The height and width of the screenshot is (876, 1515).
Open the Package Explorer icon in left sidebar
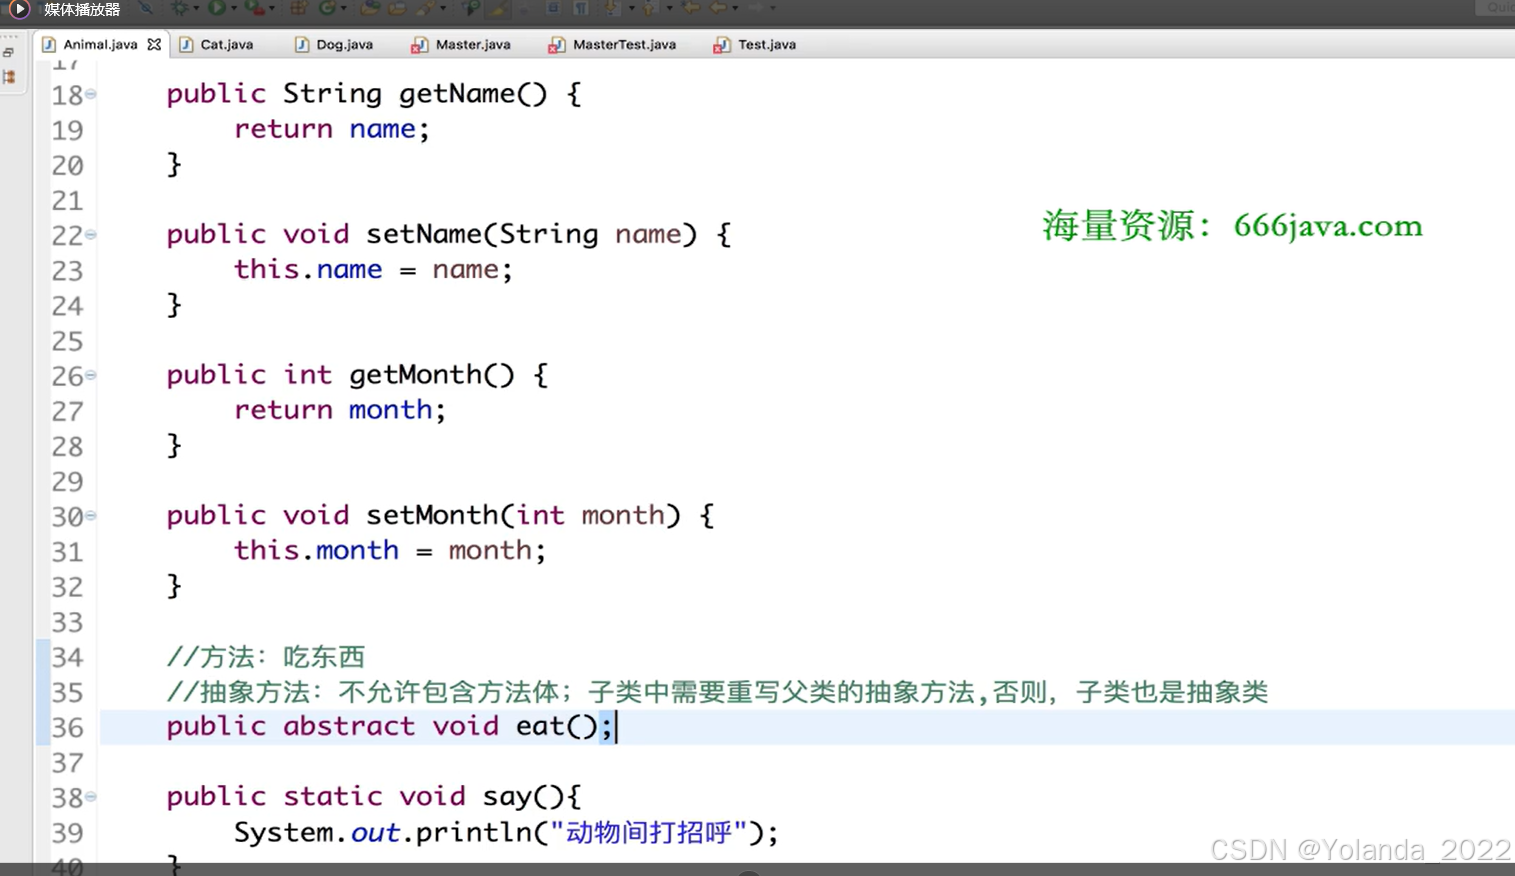(9, 77)
